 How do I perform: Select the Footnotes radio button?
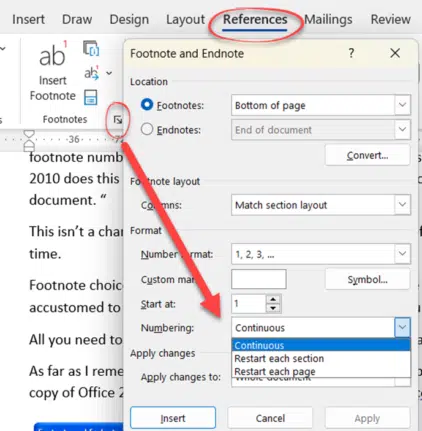(x=147, y=105)
